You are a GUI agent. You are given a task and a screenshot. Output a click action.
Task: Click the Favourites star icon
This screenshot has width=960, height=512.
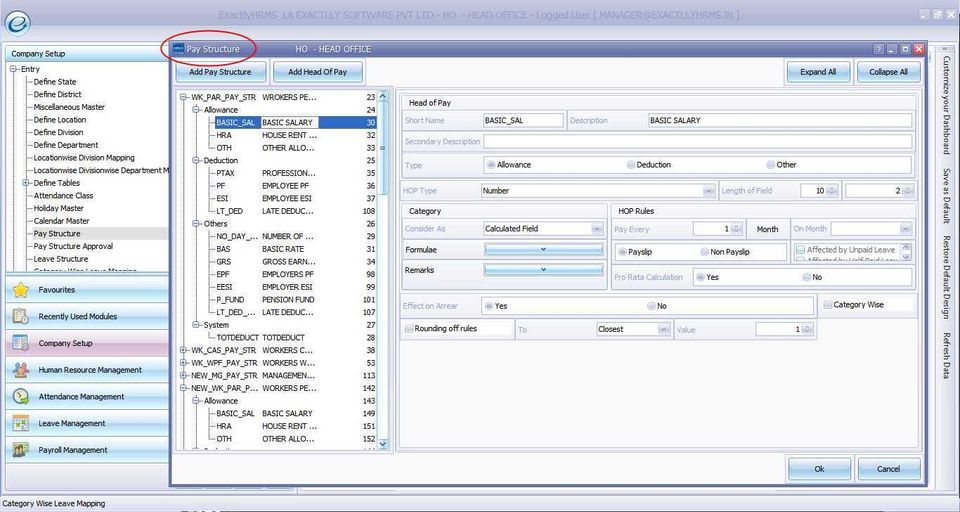20,290
